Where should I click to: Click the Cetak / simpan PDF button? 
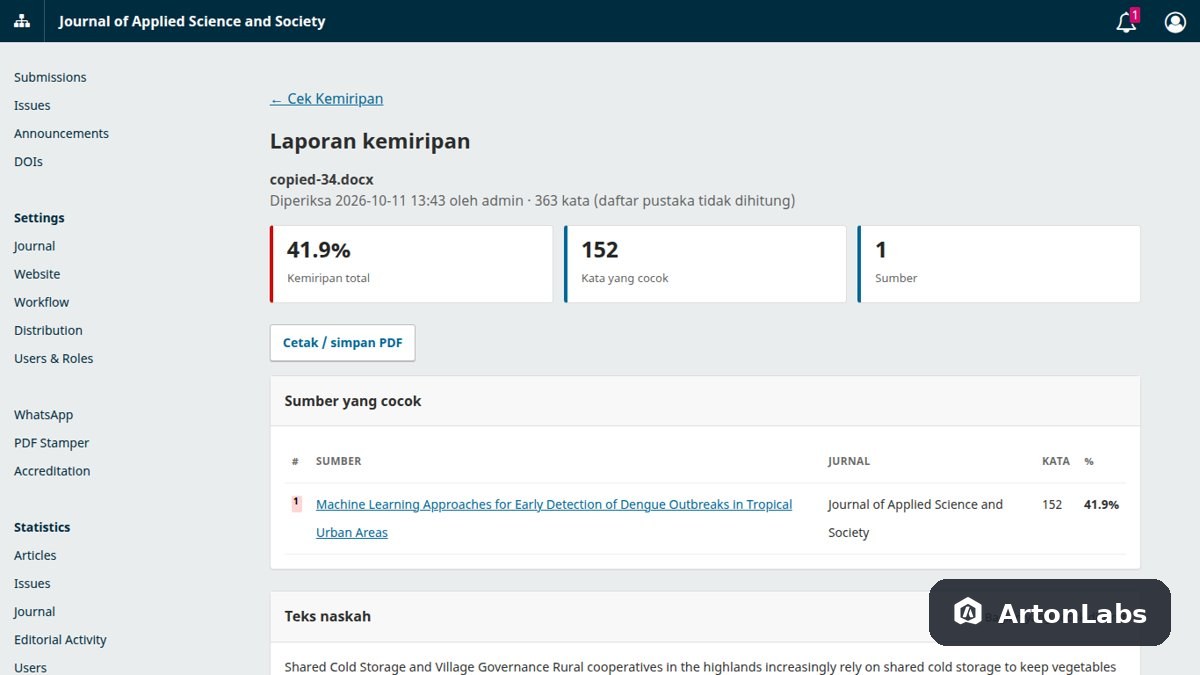[342, 343]
